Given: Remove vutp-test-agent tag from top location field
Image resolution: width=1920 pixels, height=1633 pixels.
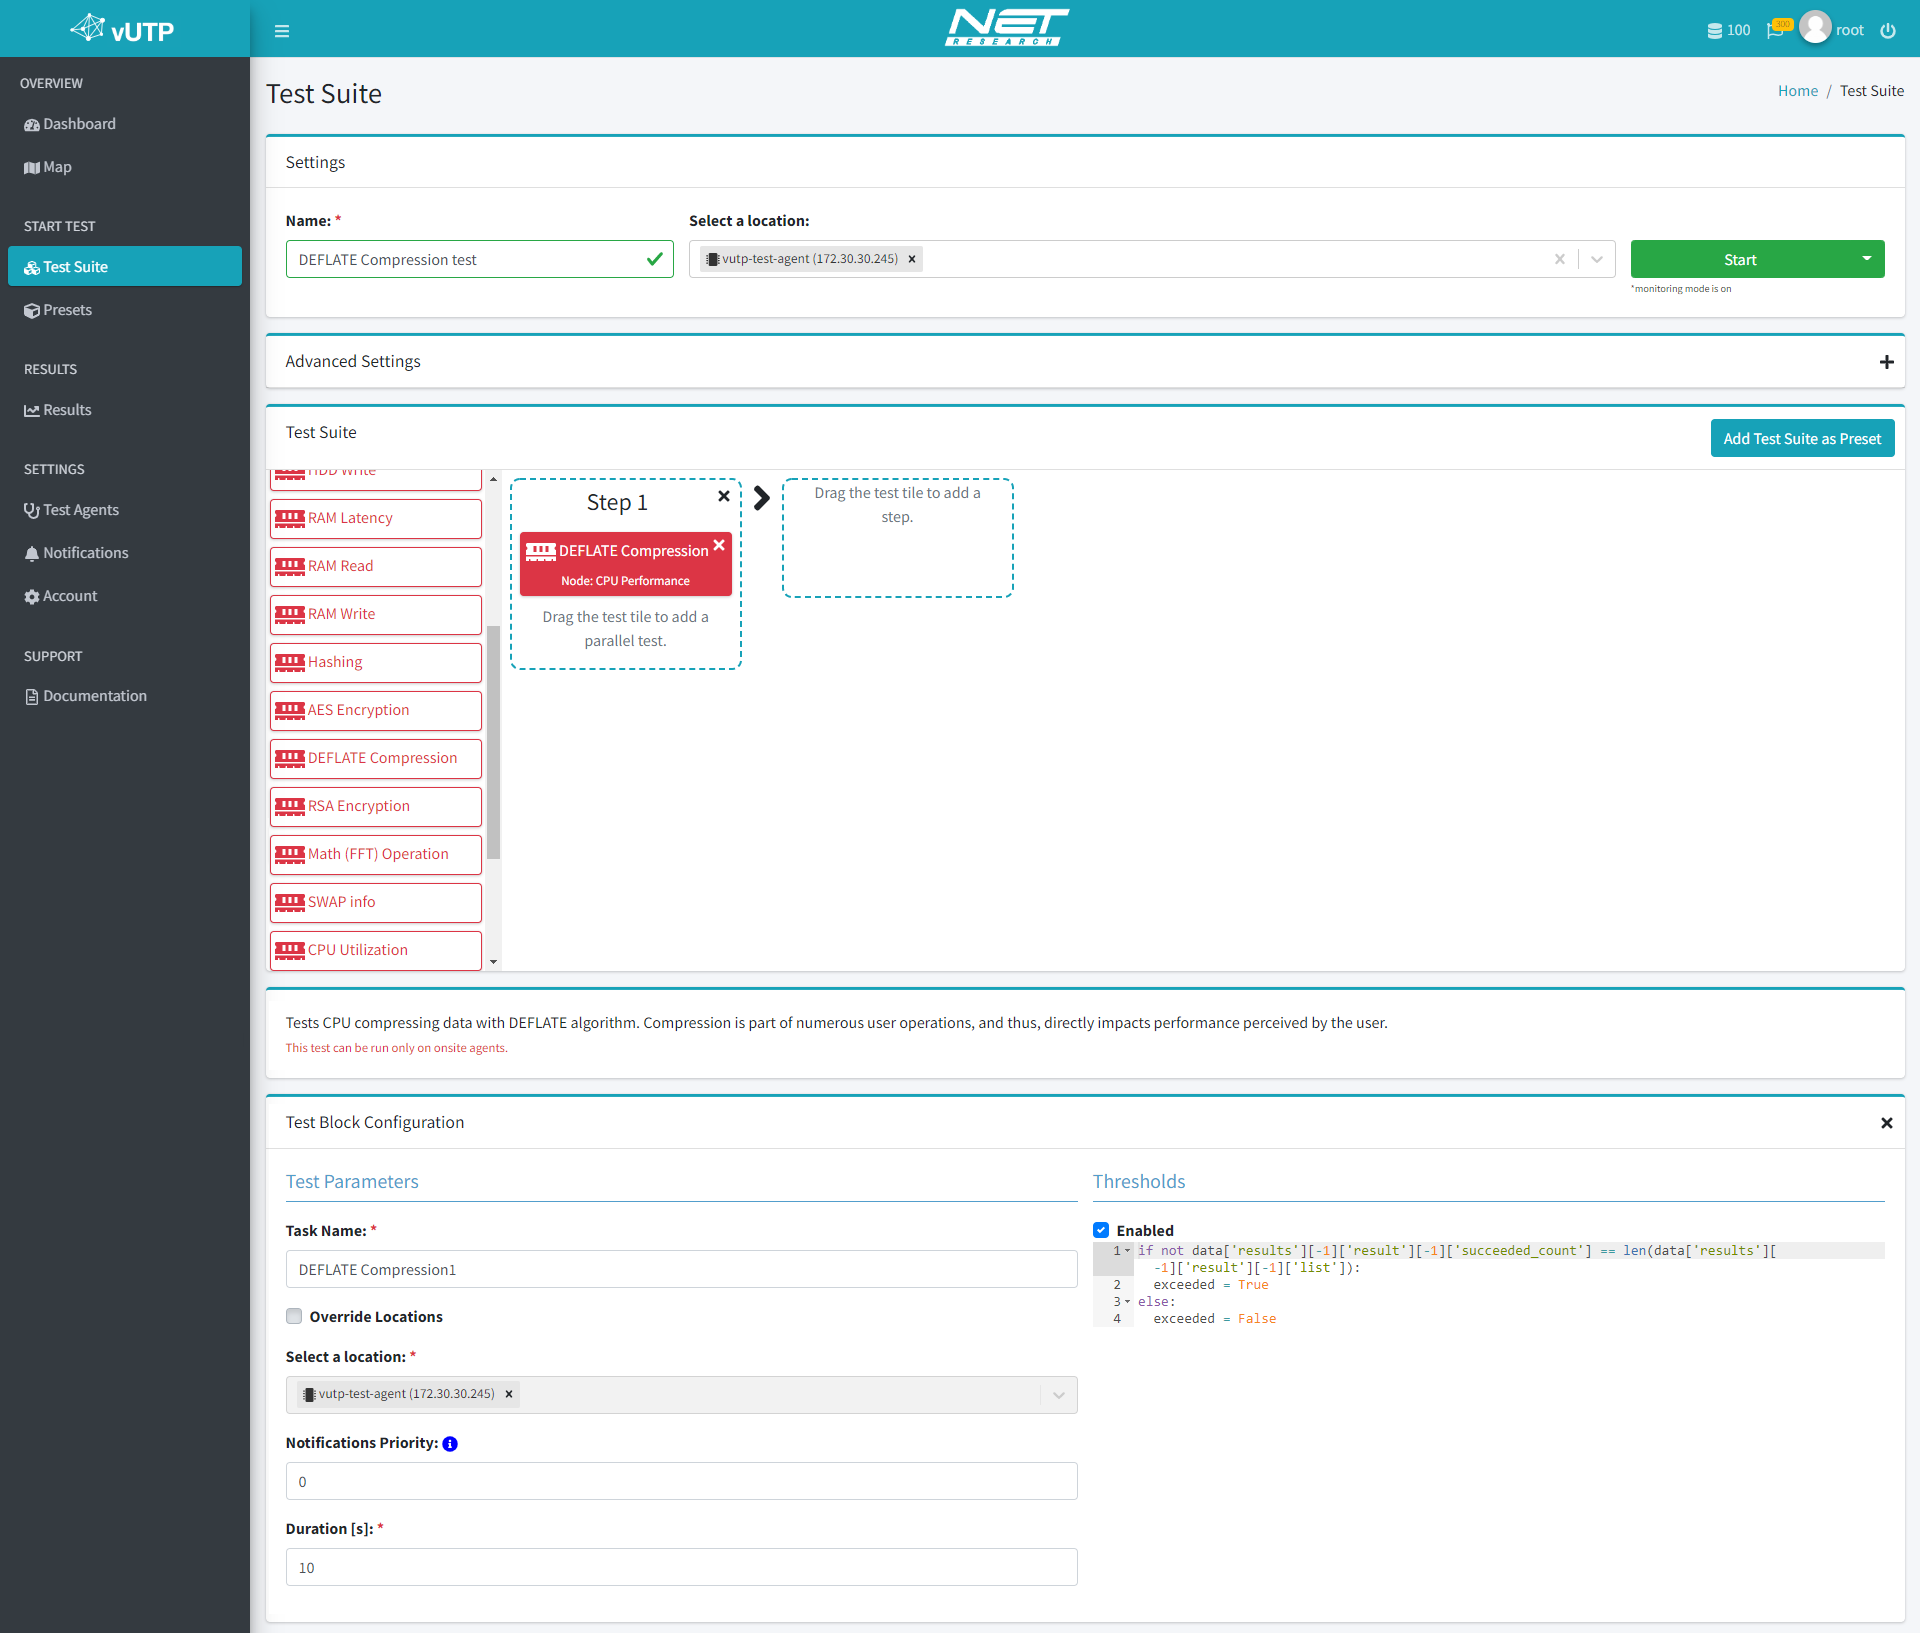Looking at the screenshot, I should 912,259.
